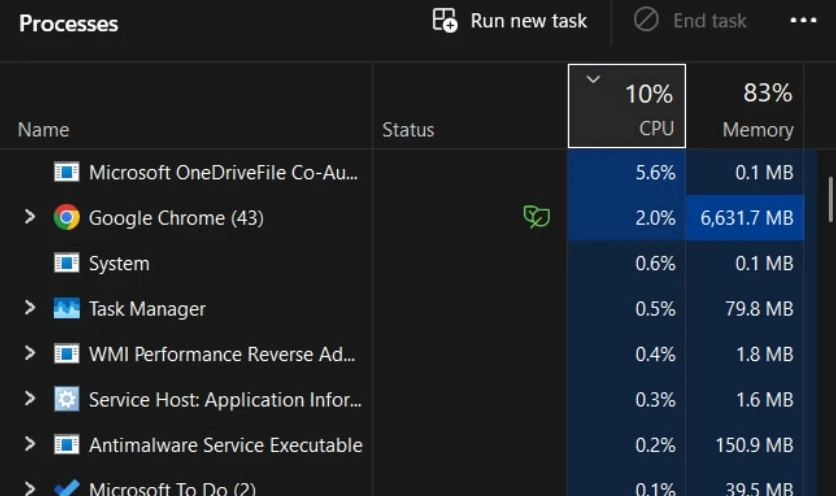Click the Service Host gear icon
The width and height of the screenshot is (836, 496).
pos(66,400)
